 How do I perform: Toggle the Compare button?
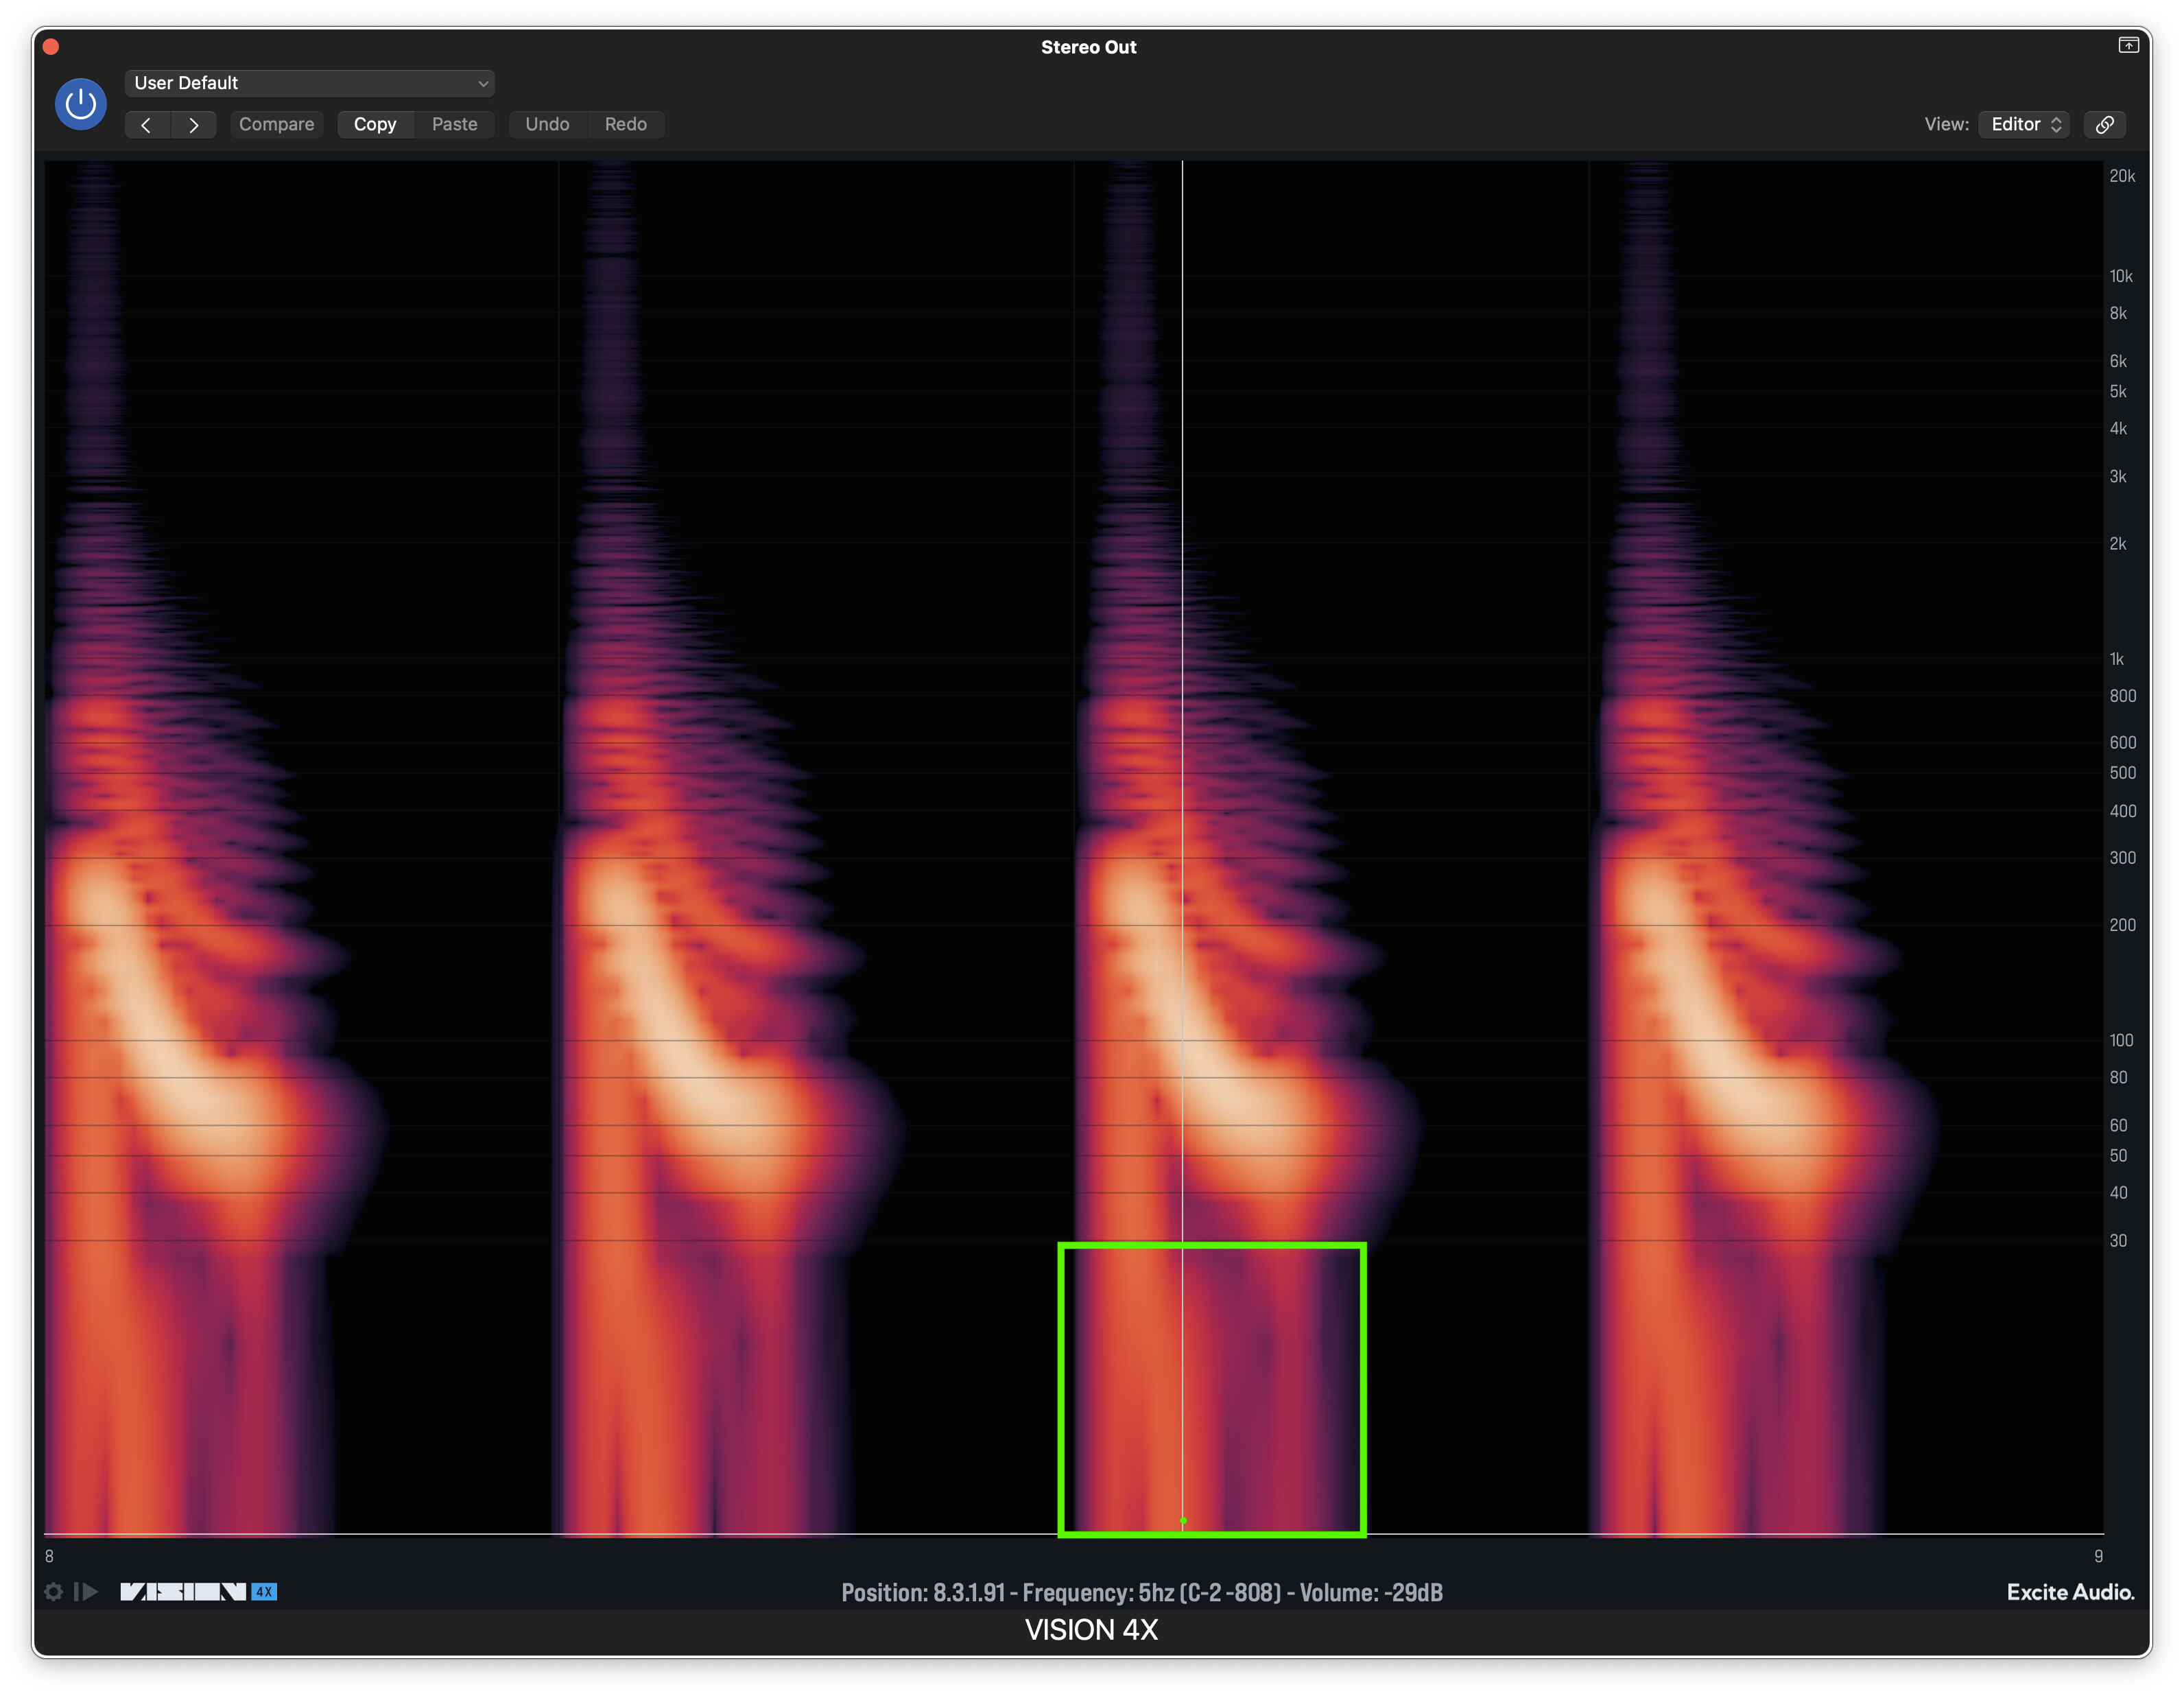pos(276,124)
